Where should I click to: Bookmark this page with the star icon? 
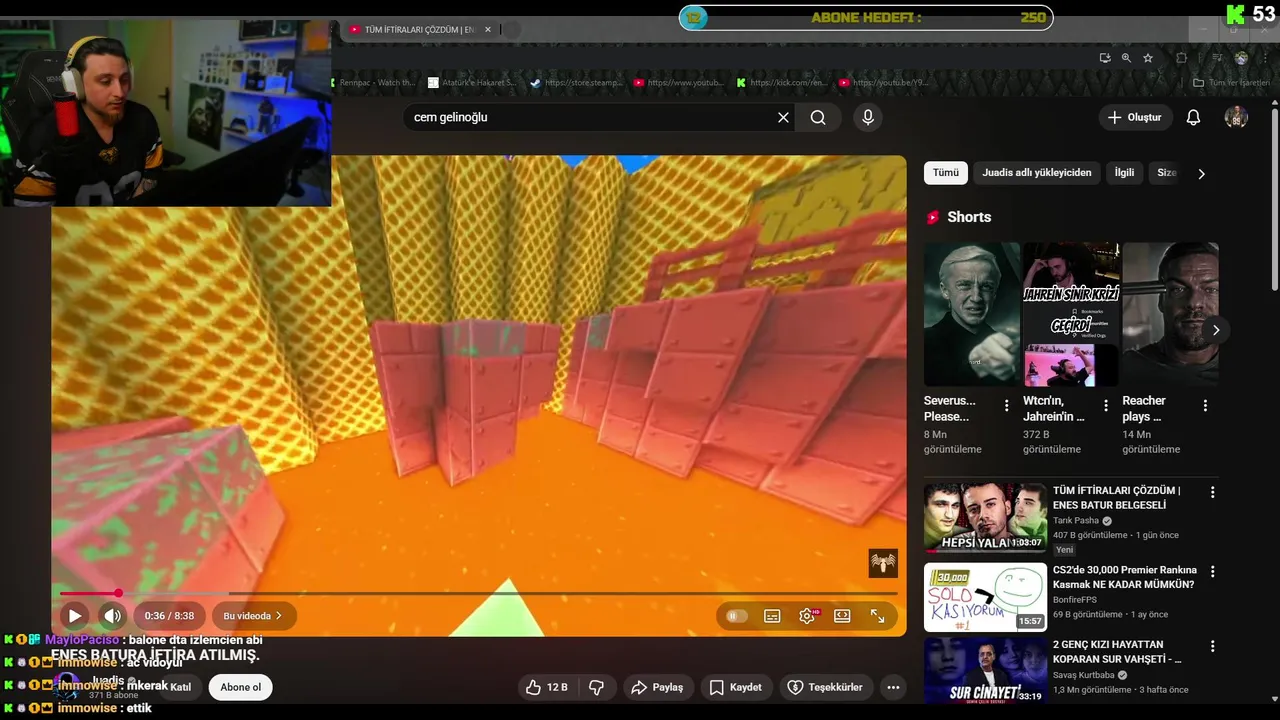1148,58
